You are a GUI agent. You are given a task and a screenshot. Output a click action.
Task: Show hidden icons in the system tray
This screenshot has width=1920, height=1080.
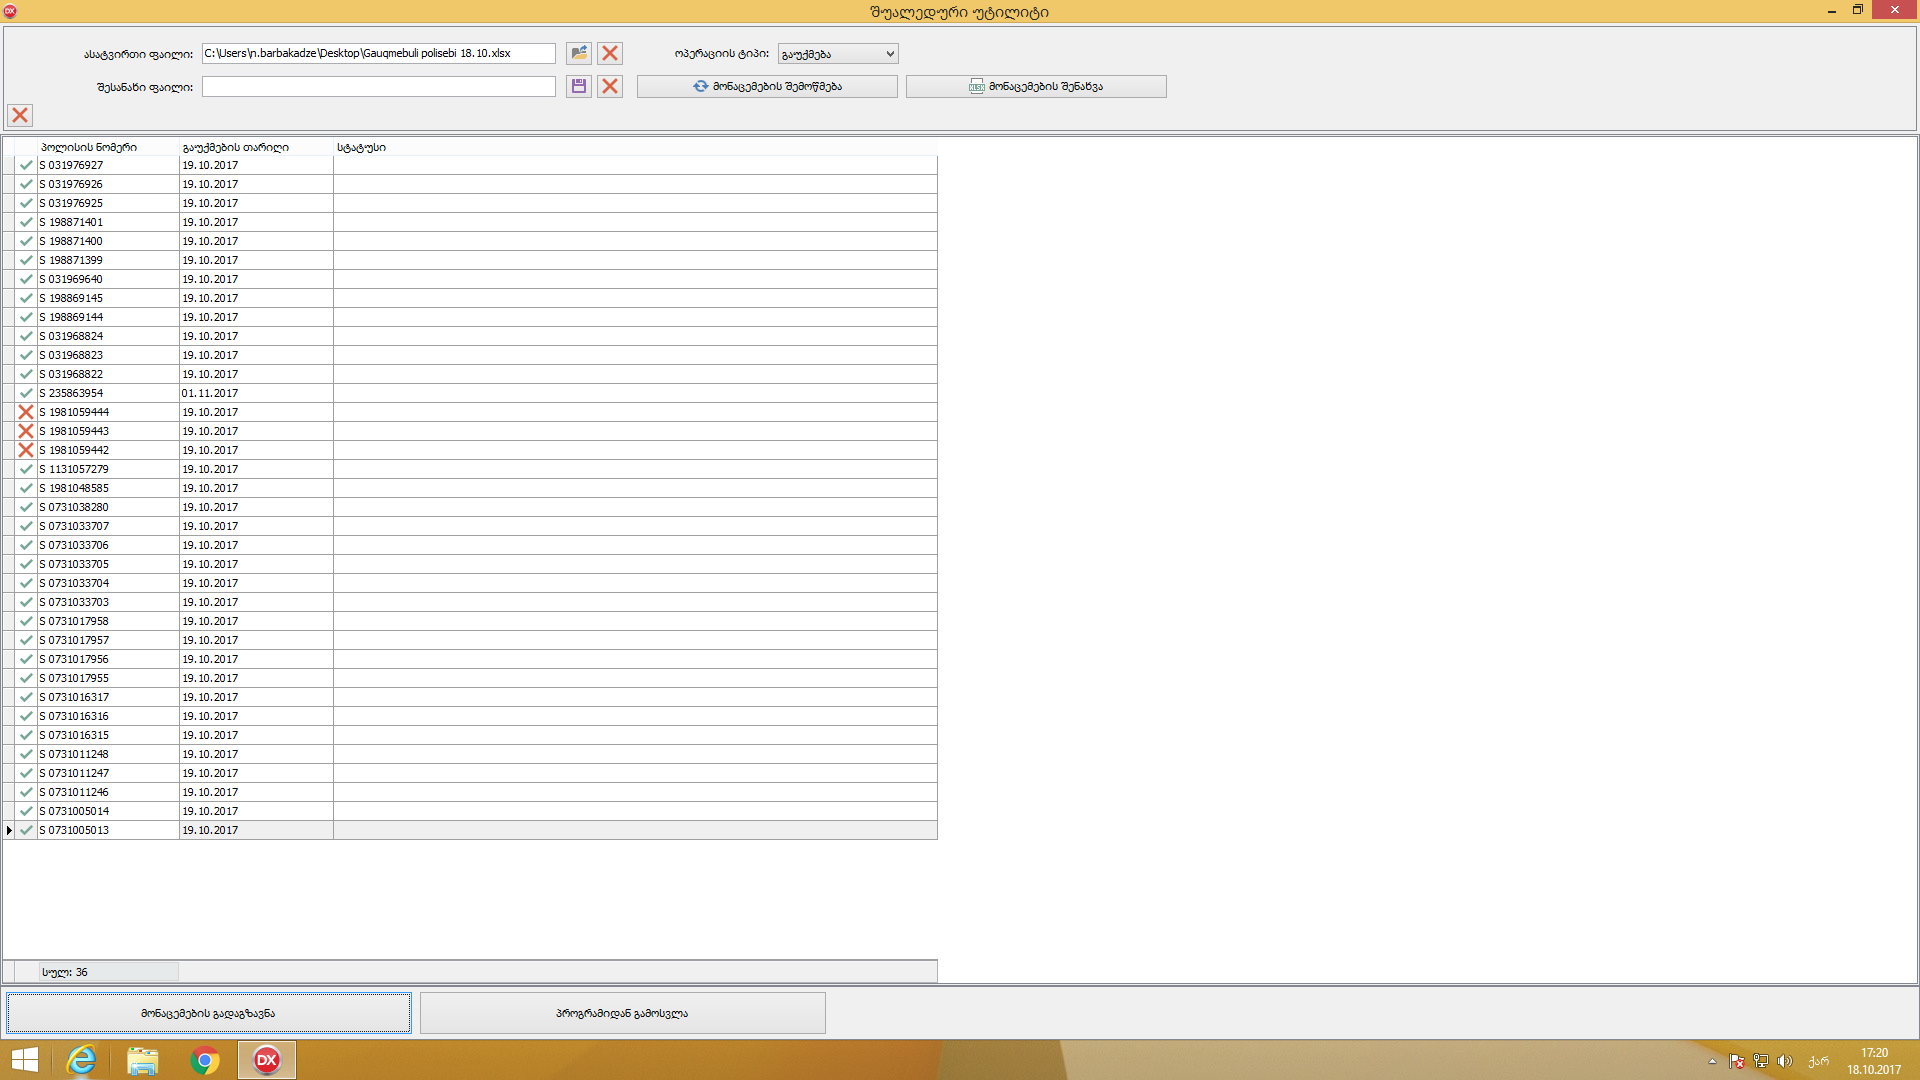[x=1712, y=1061]
